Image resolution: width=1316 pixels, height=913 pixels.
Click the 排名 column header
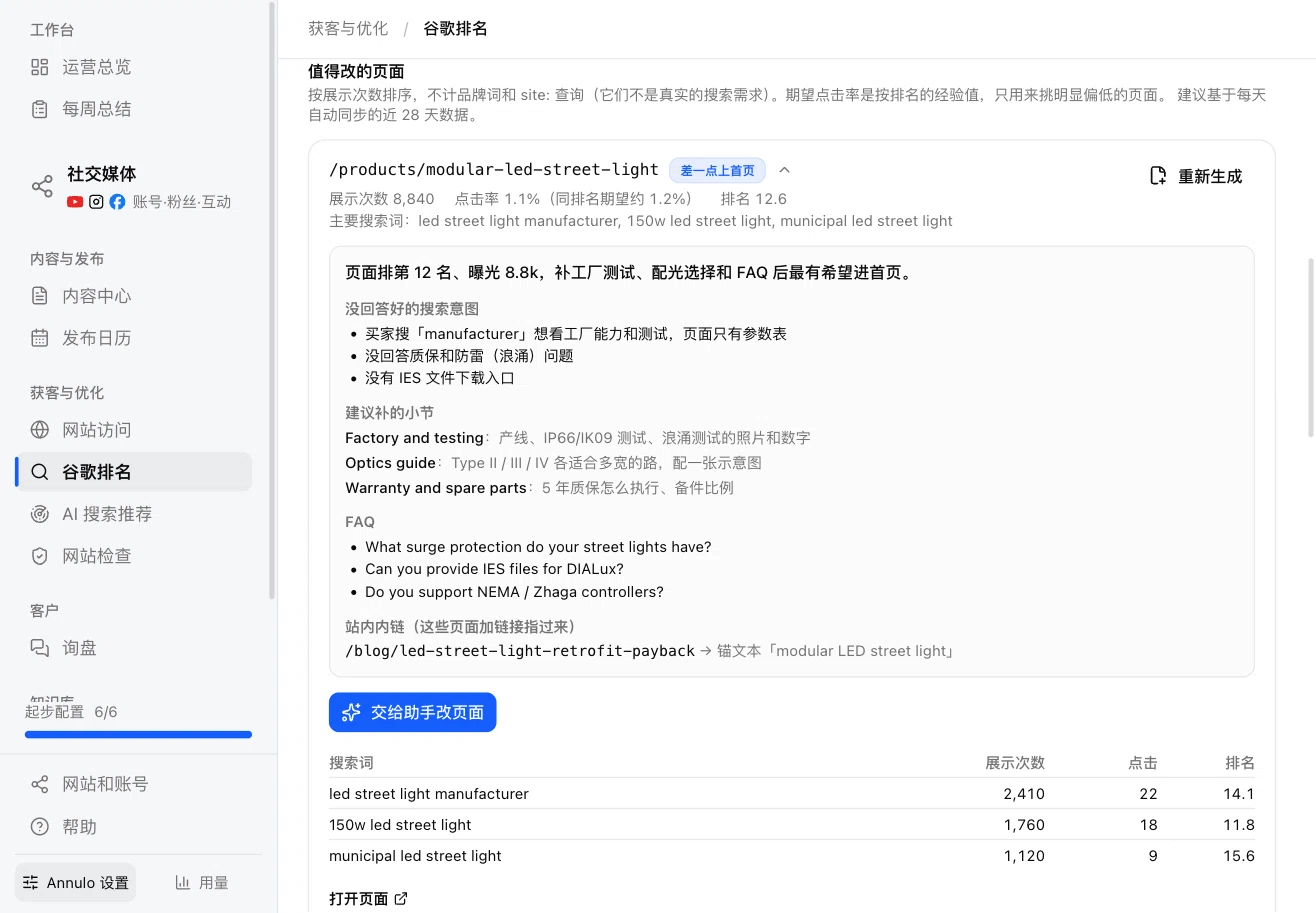pos(1240,763)
